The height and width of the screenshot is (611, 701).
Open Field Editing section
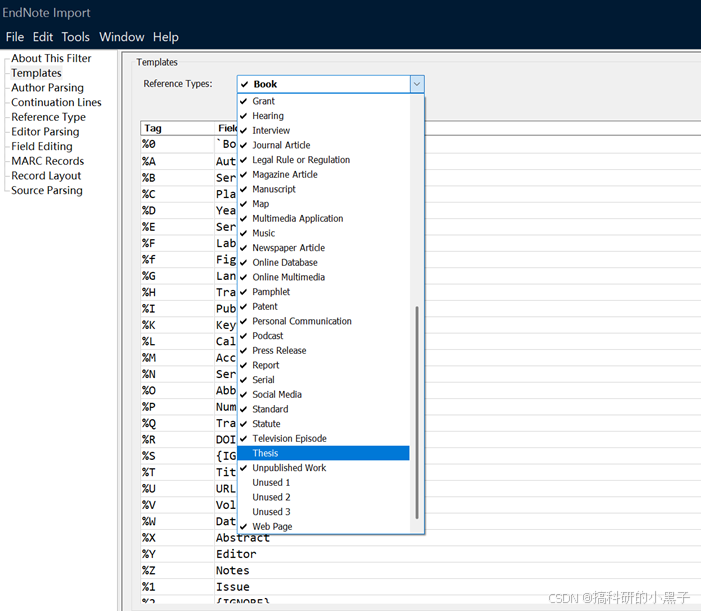click(x=42, y=147)
